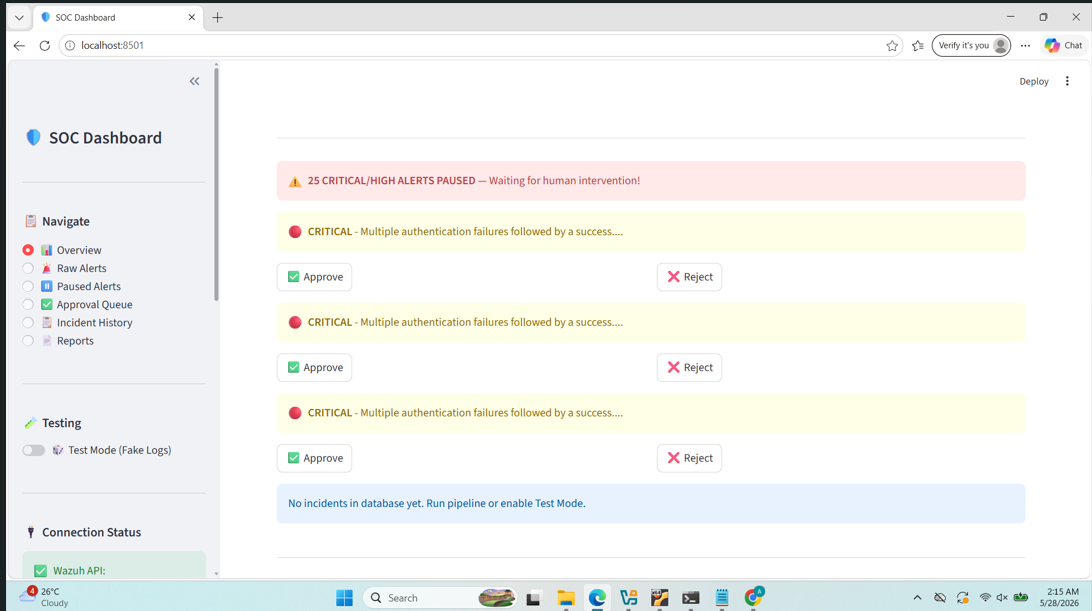Select the SOC Dashboard browser tab
This screenshot has width=1092, height=611.
(x=117, y=17)
